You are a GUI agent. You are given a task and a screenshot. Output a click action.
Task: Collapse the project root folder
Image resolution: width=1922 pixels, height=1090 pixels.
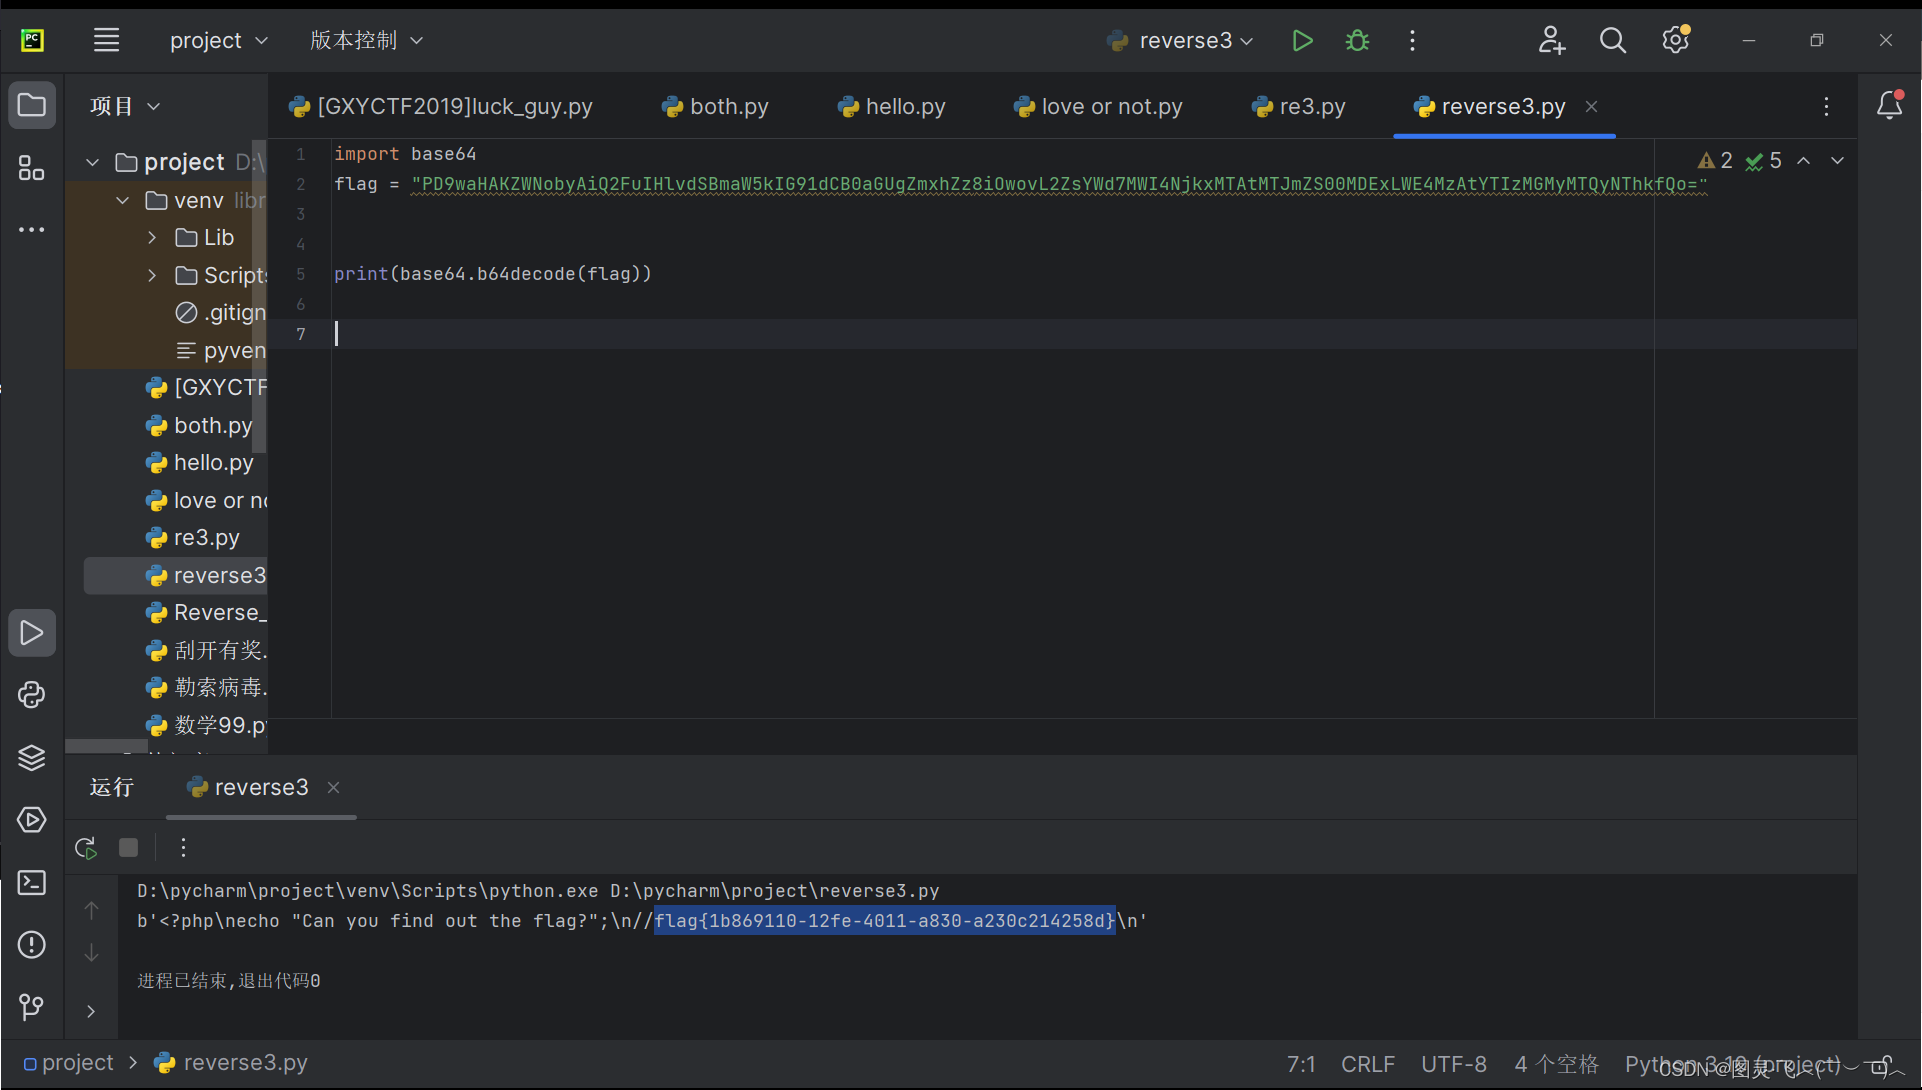[93, 162]
